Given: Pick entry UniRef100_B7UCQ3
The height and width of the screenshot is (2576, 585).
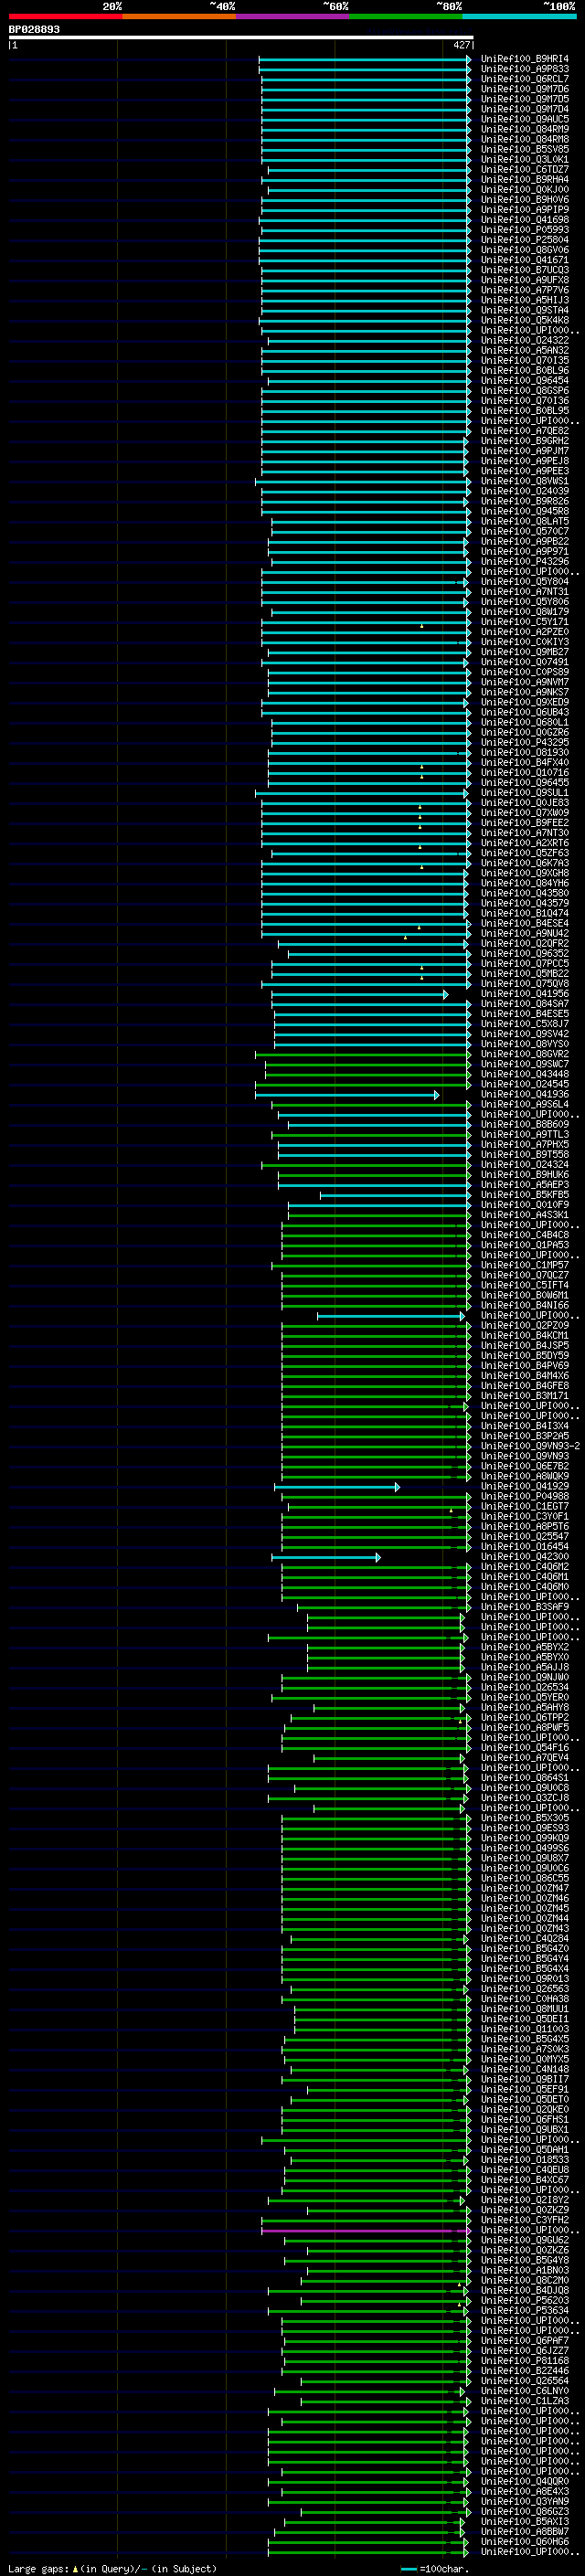Looking at the screenshot, I should [524, 270].
